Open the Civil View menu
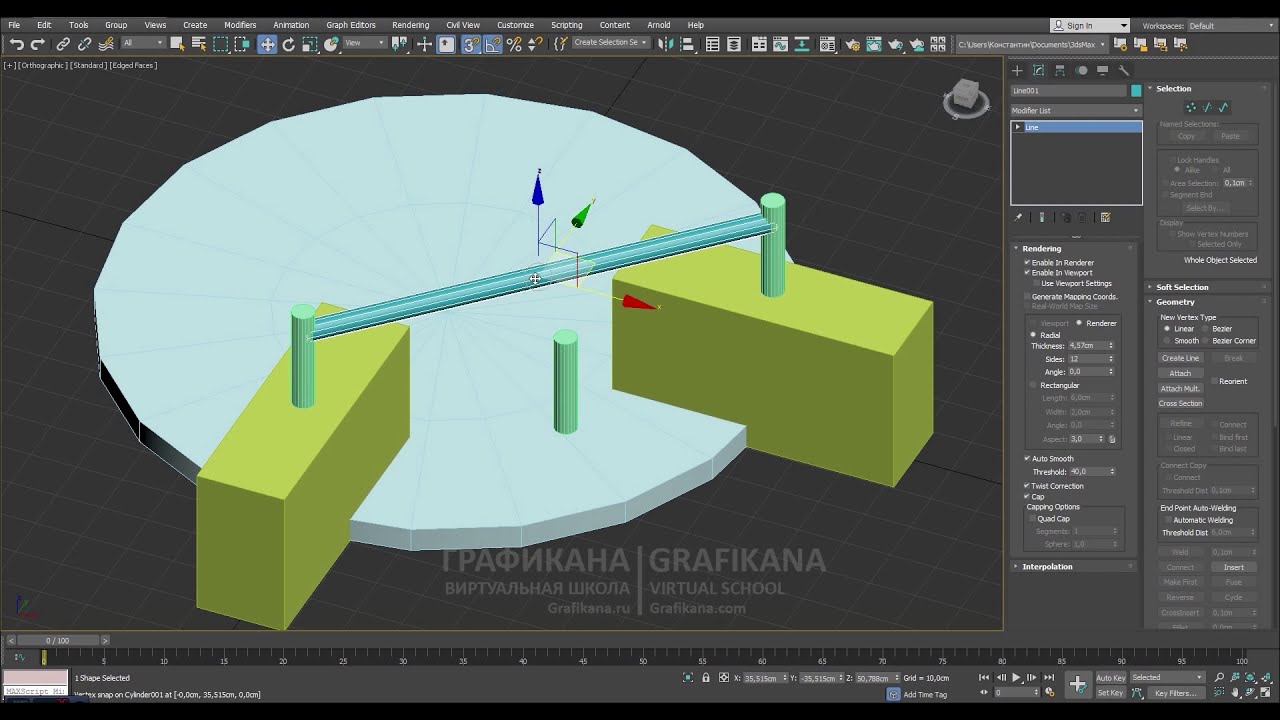This screenshot has width=1280, height=720. coord(462,25)
